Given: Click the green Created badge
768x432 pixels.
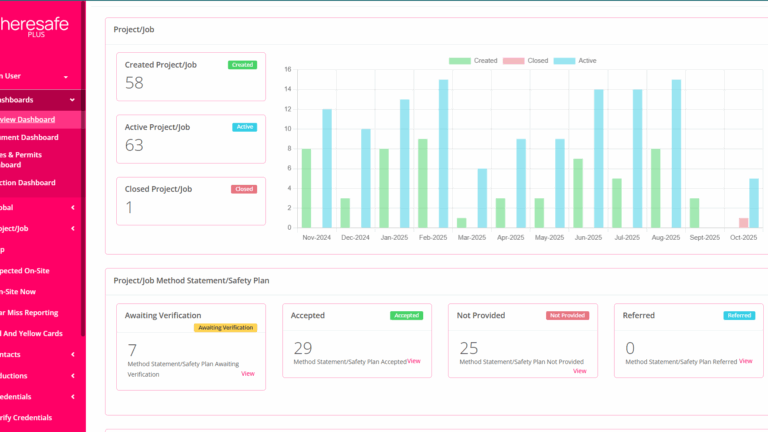Looking at the screenshot, I should click(x=242, y=65).
